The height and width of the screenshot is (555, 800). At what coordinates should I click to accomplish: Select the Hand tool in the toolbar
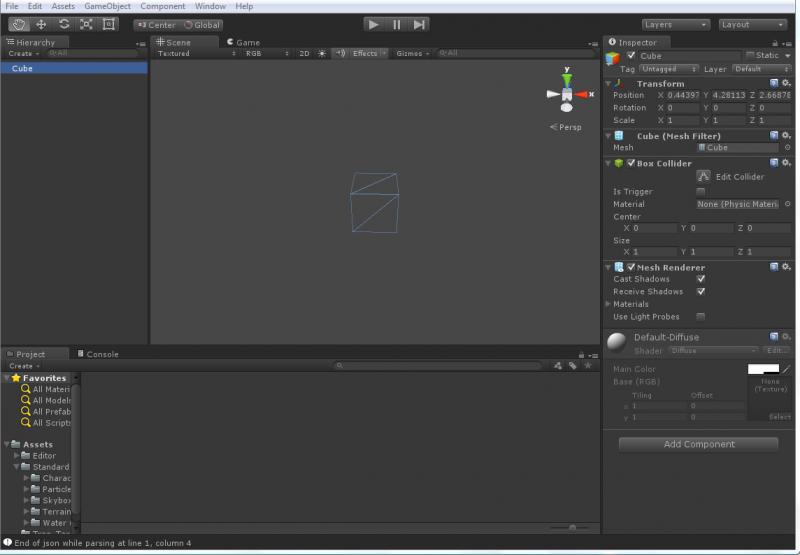coord(18,24)
